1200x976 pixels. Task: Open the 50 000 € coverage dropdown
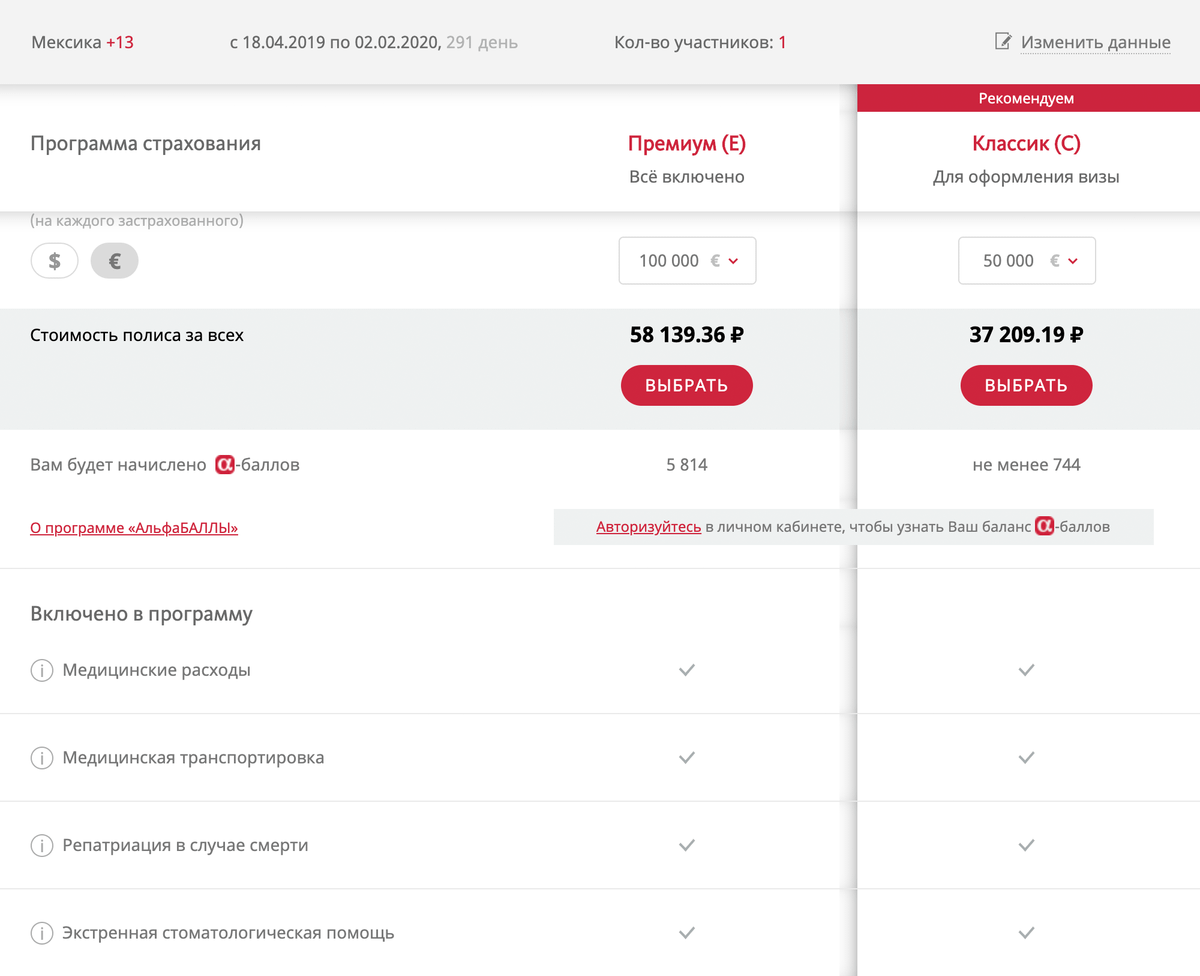pyautogui.click(x=1027, y=260)
